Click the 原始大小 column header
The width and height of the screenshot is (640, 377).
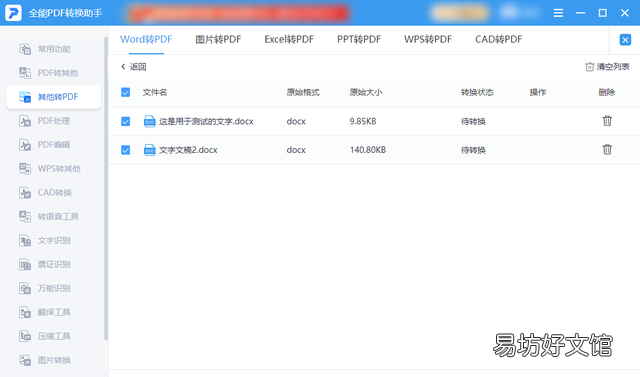(x=366, y=92)
